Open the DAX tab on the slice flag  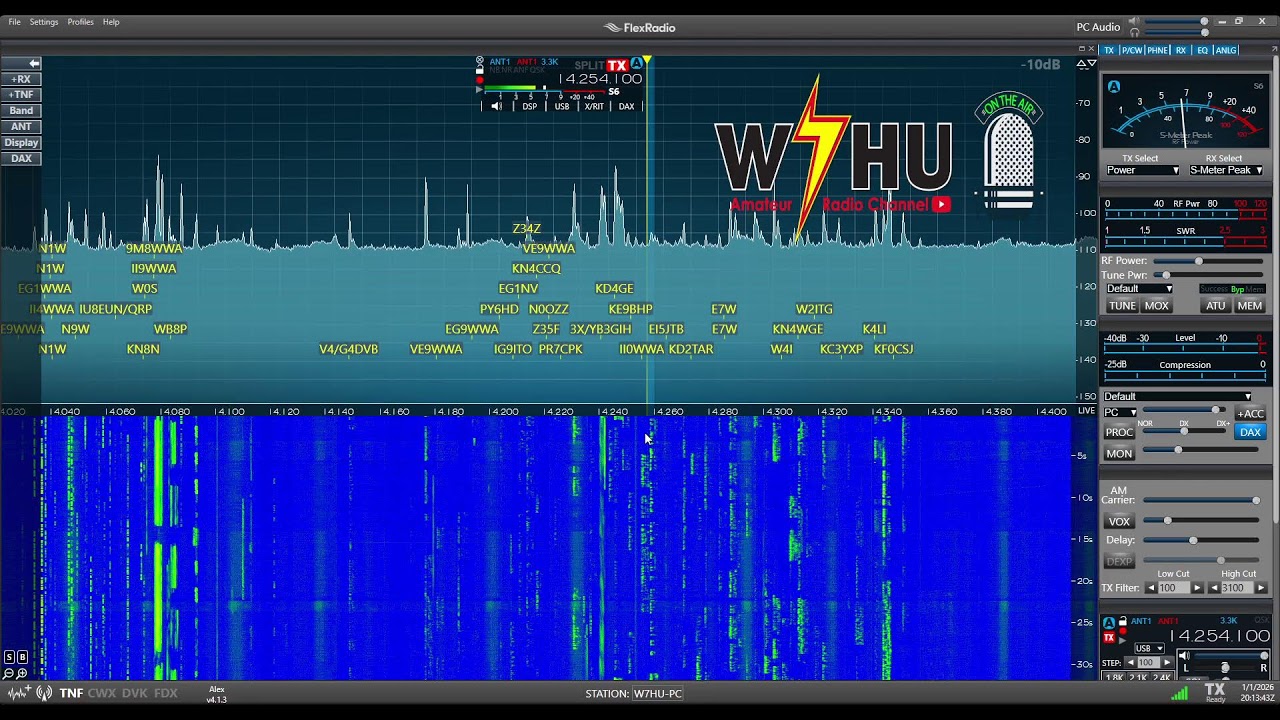click(626, 106)
